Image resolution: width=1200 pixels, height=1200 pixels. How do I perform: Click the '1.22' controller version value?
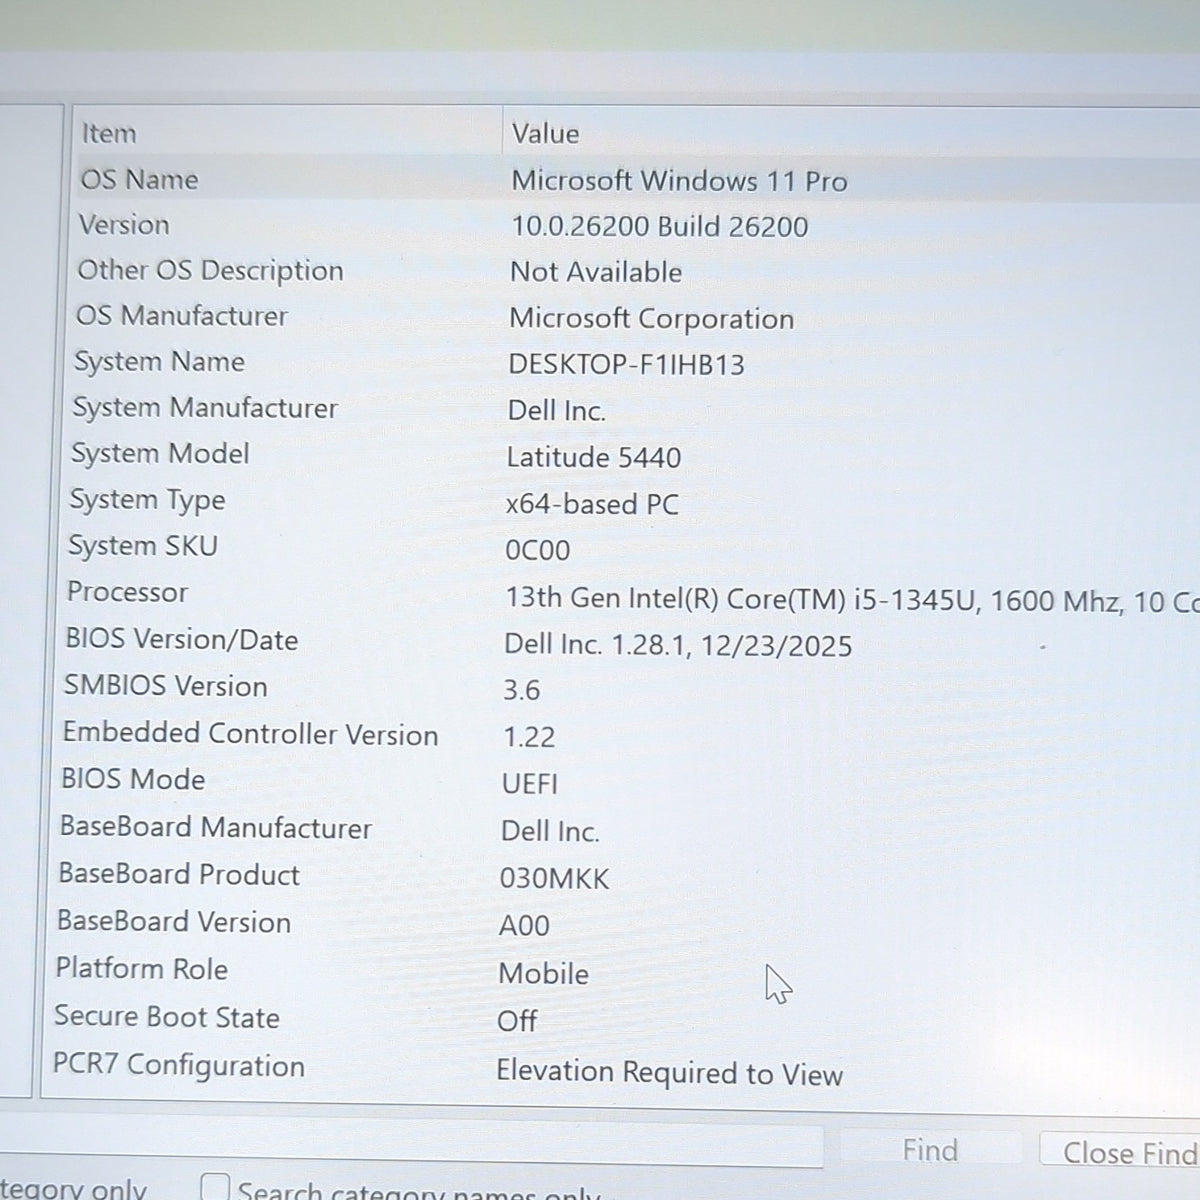tap(529, 737)
